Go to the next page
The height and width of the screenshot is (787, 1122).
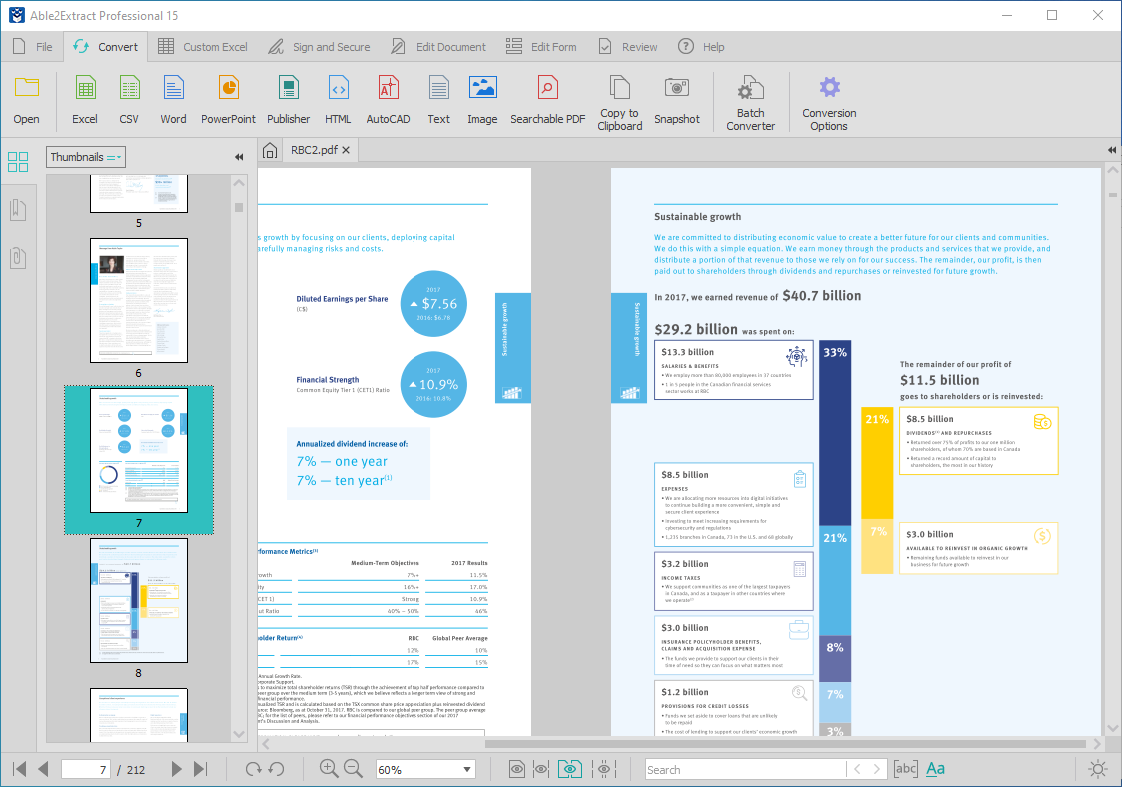tap(176, 769)
